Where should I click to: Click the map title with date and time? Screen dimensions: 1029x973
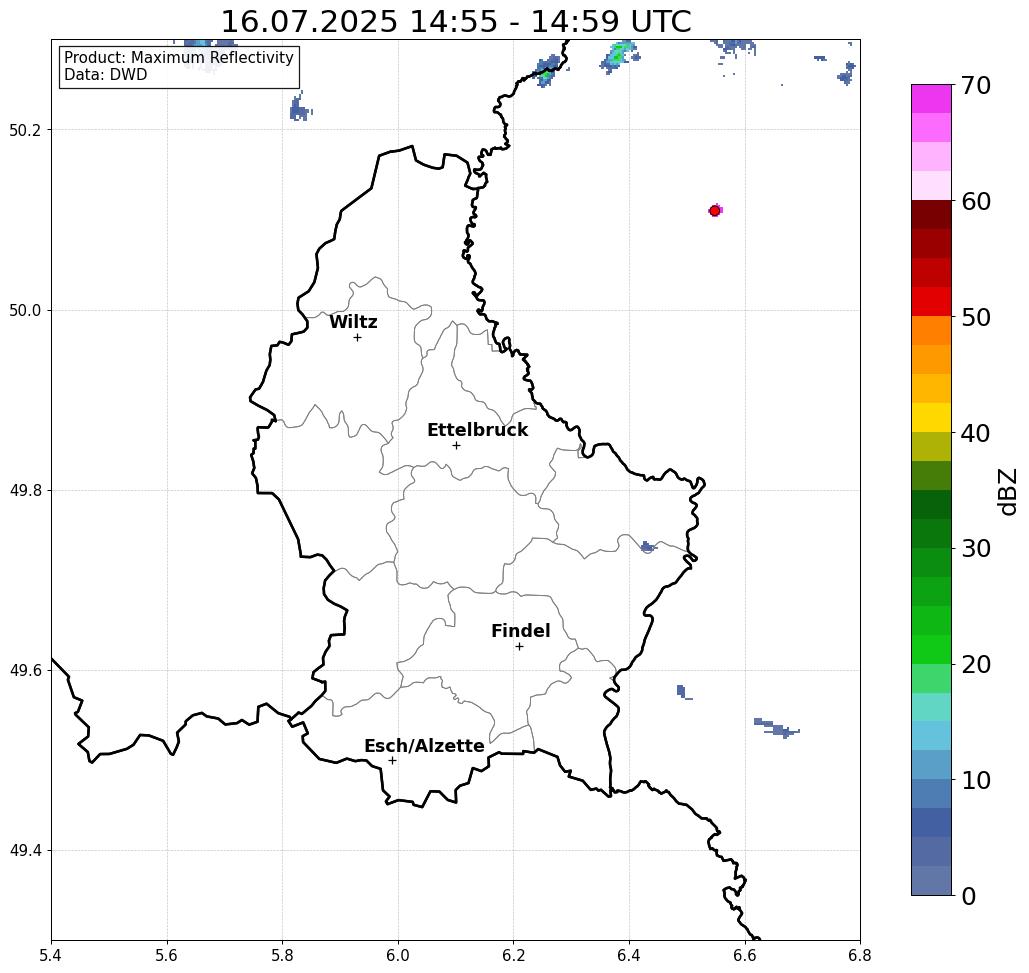pos(456,22)
